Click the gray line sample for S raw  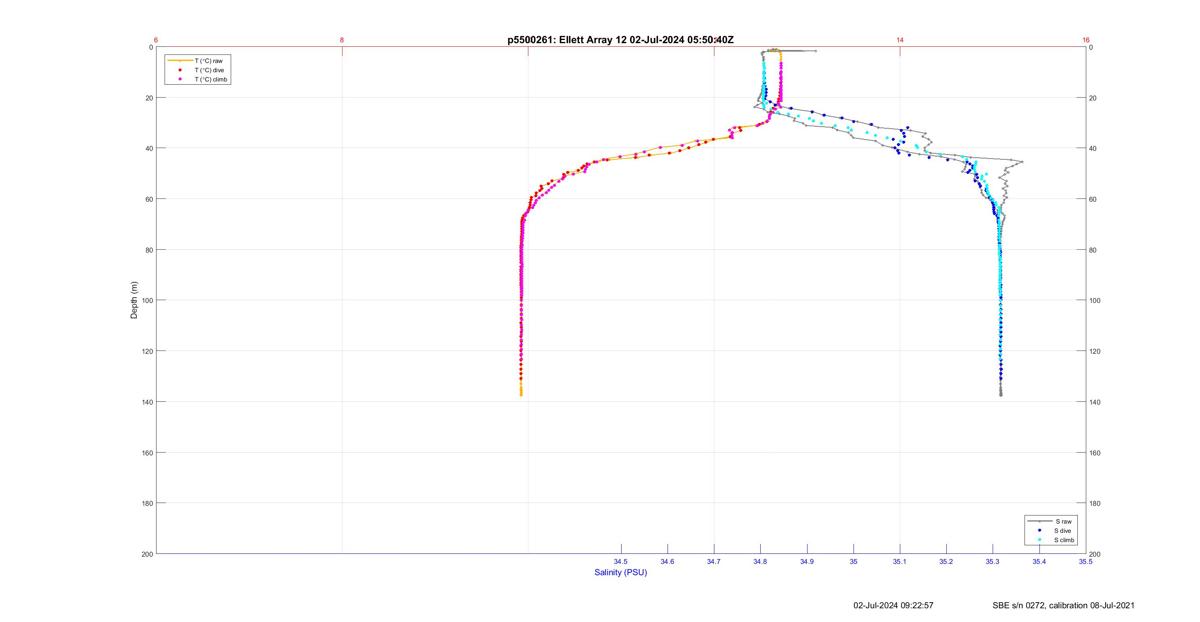tap(1040, 522)
